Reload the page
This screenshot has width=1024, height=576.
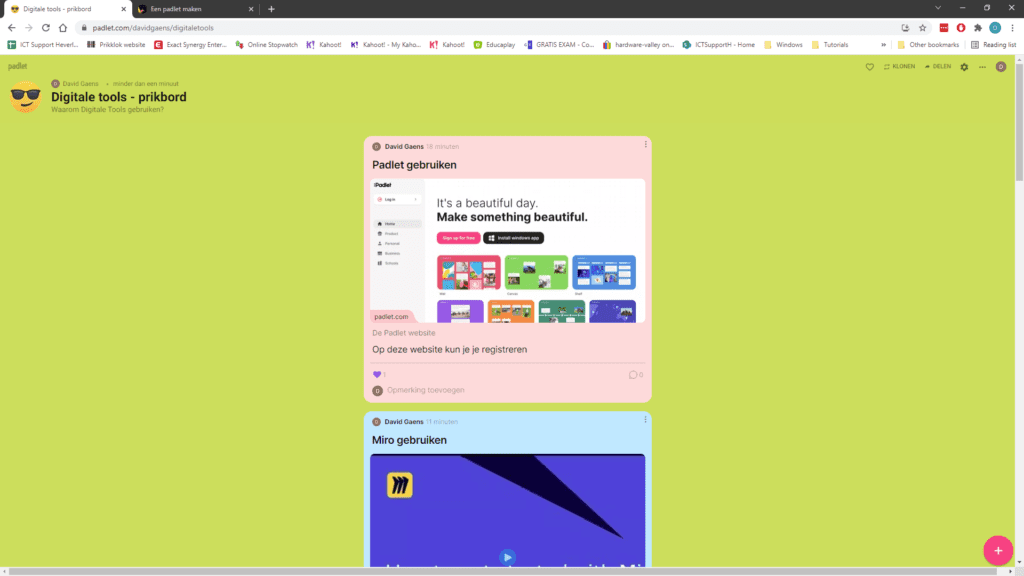(46, 27)
